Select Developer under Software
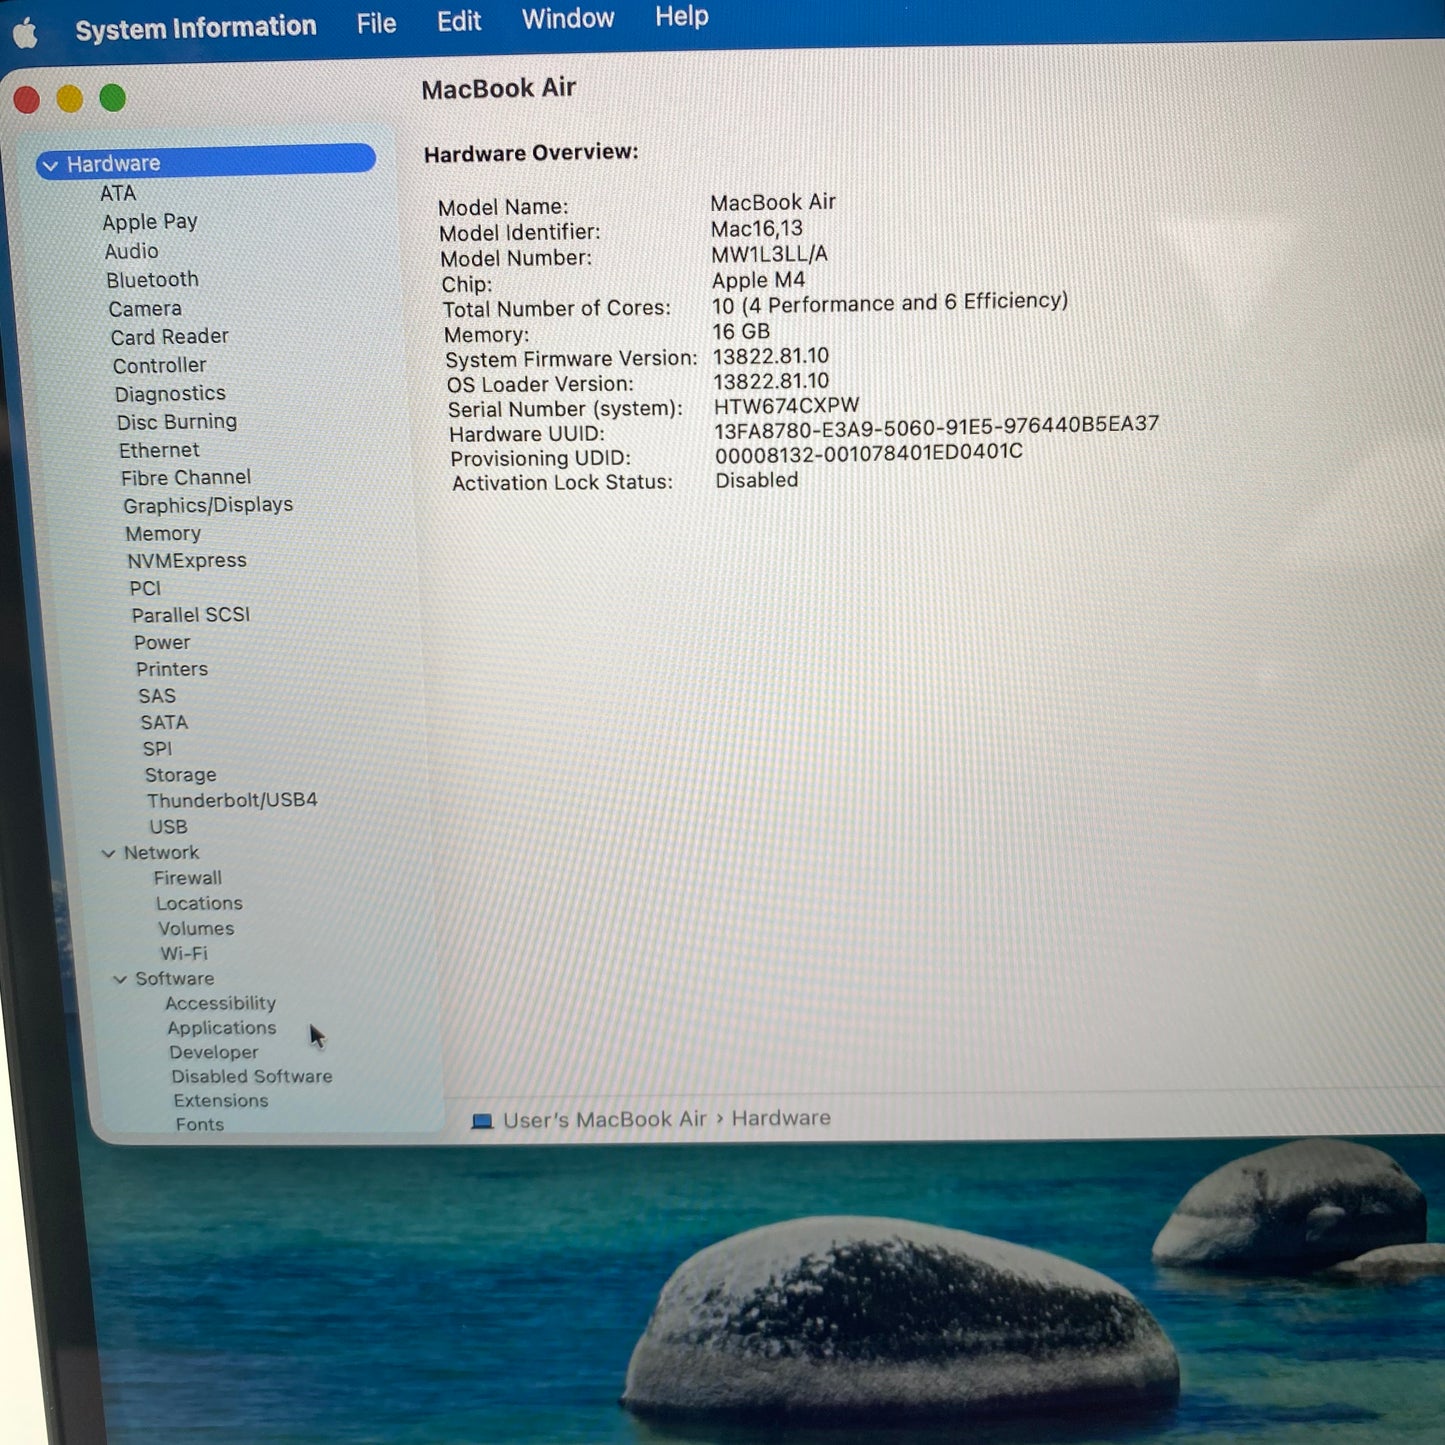 213,1052
